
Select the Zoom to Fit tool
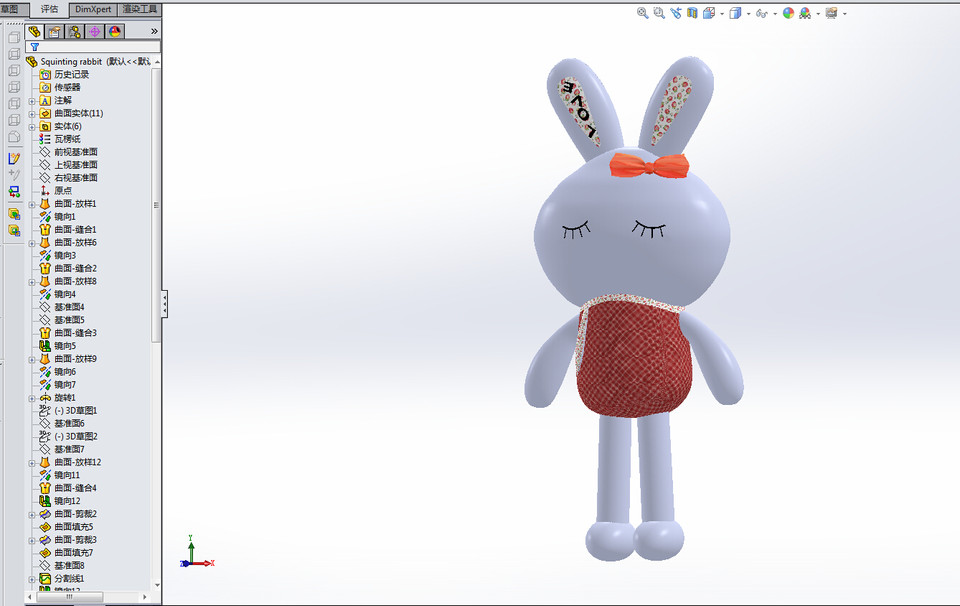pyautogui.click(x=643, y=14)
